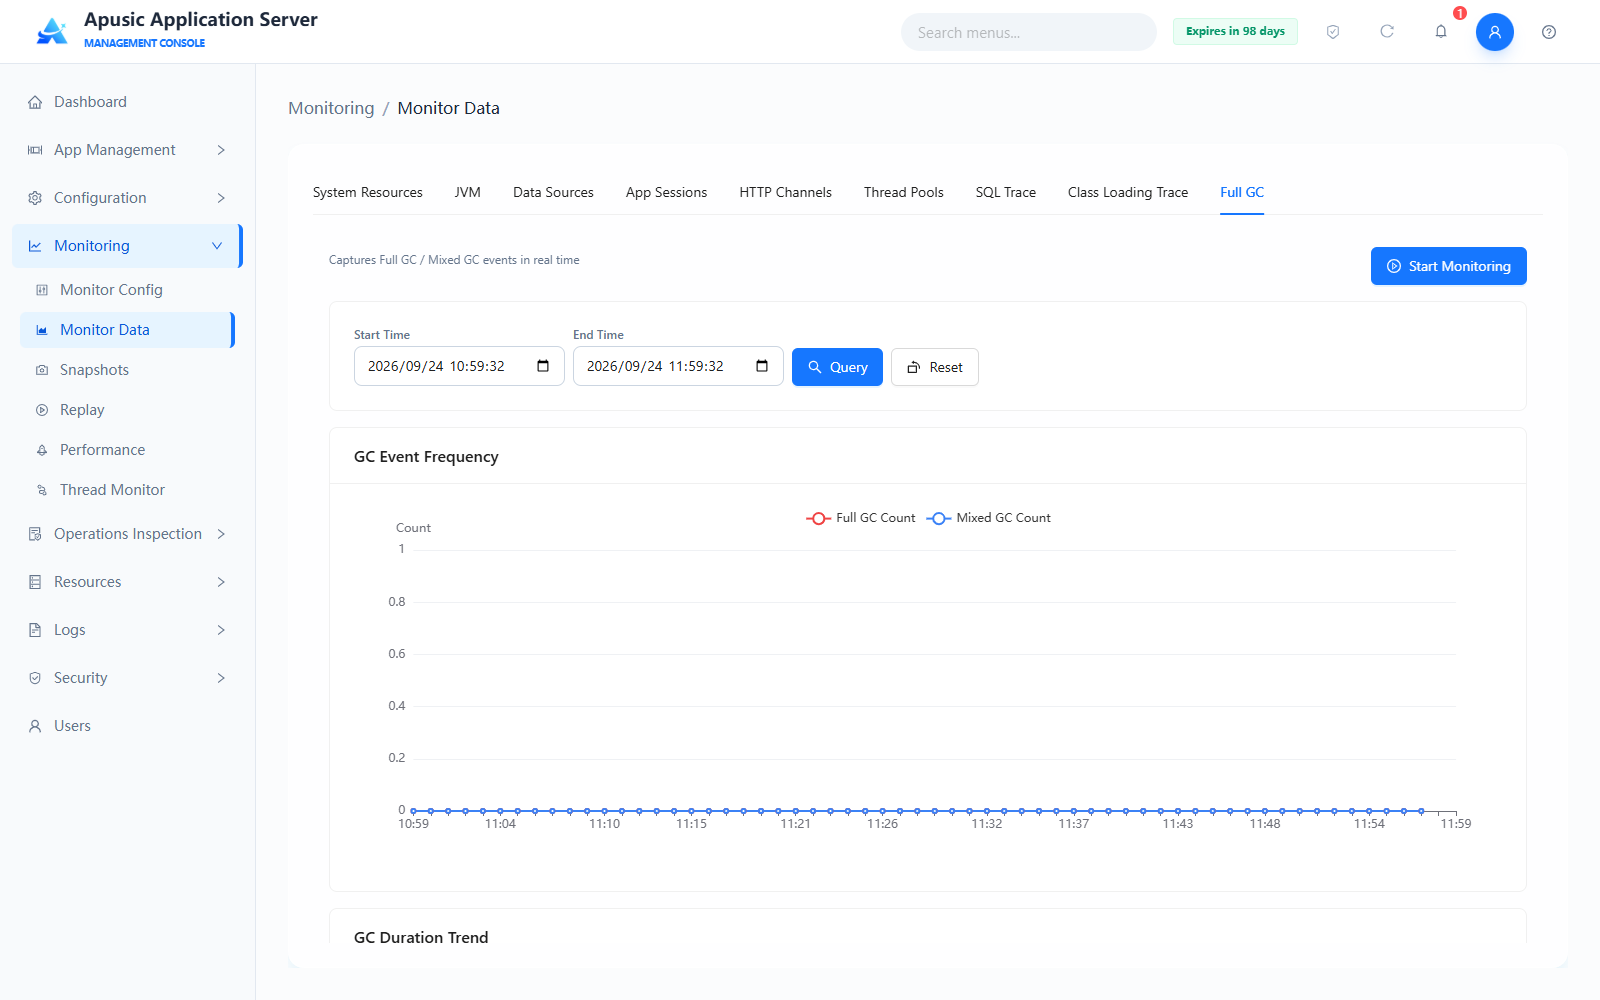Click the refresh icon in header
Viewport: 1600px width, 1000px height.
coord(1387,32)
